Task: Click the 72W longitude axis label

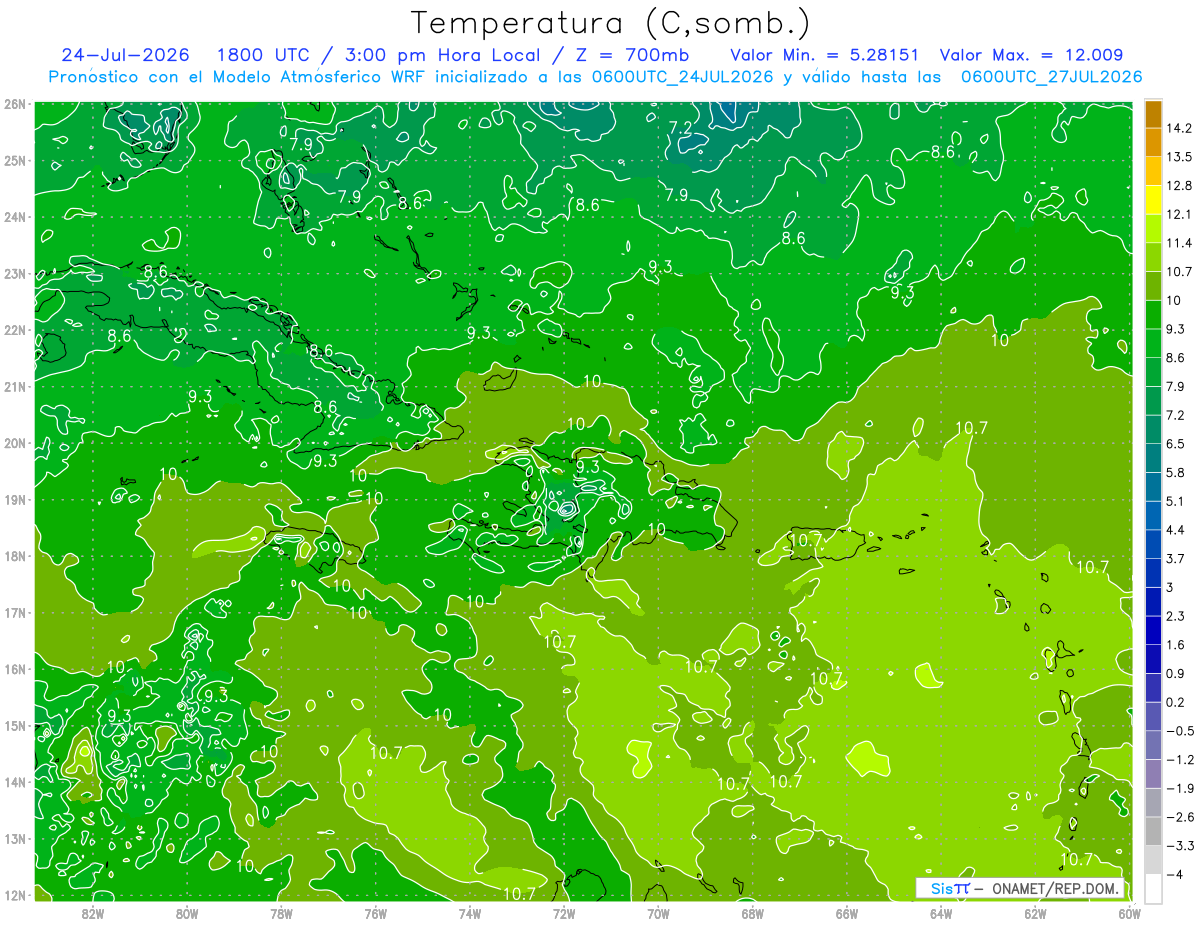Action: 564,913
